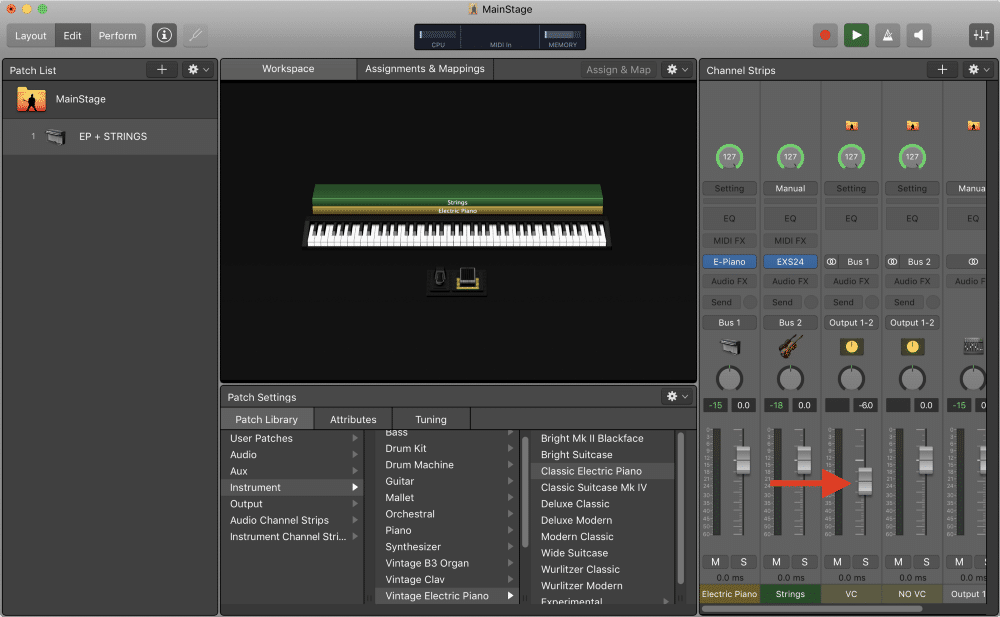Click the record button in the toolbar
This screenshot has height=617, width=1000.
pos(825,35)
